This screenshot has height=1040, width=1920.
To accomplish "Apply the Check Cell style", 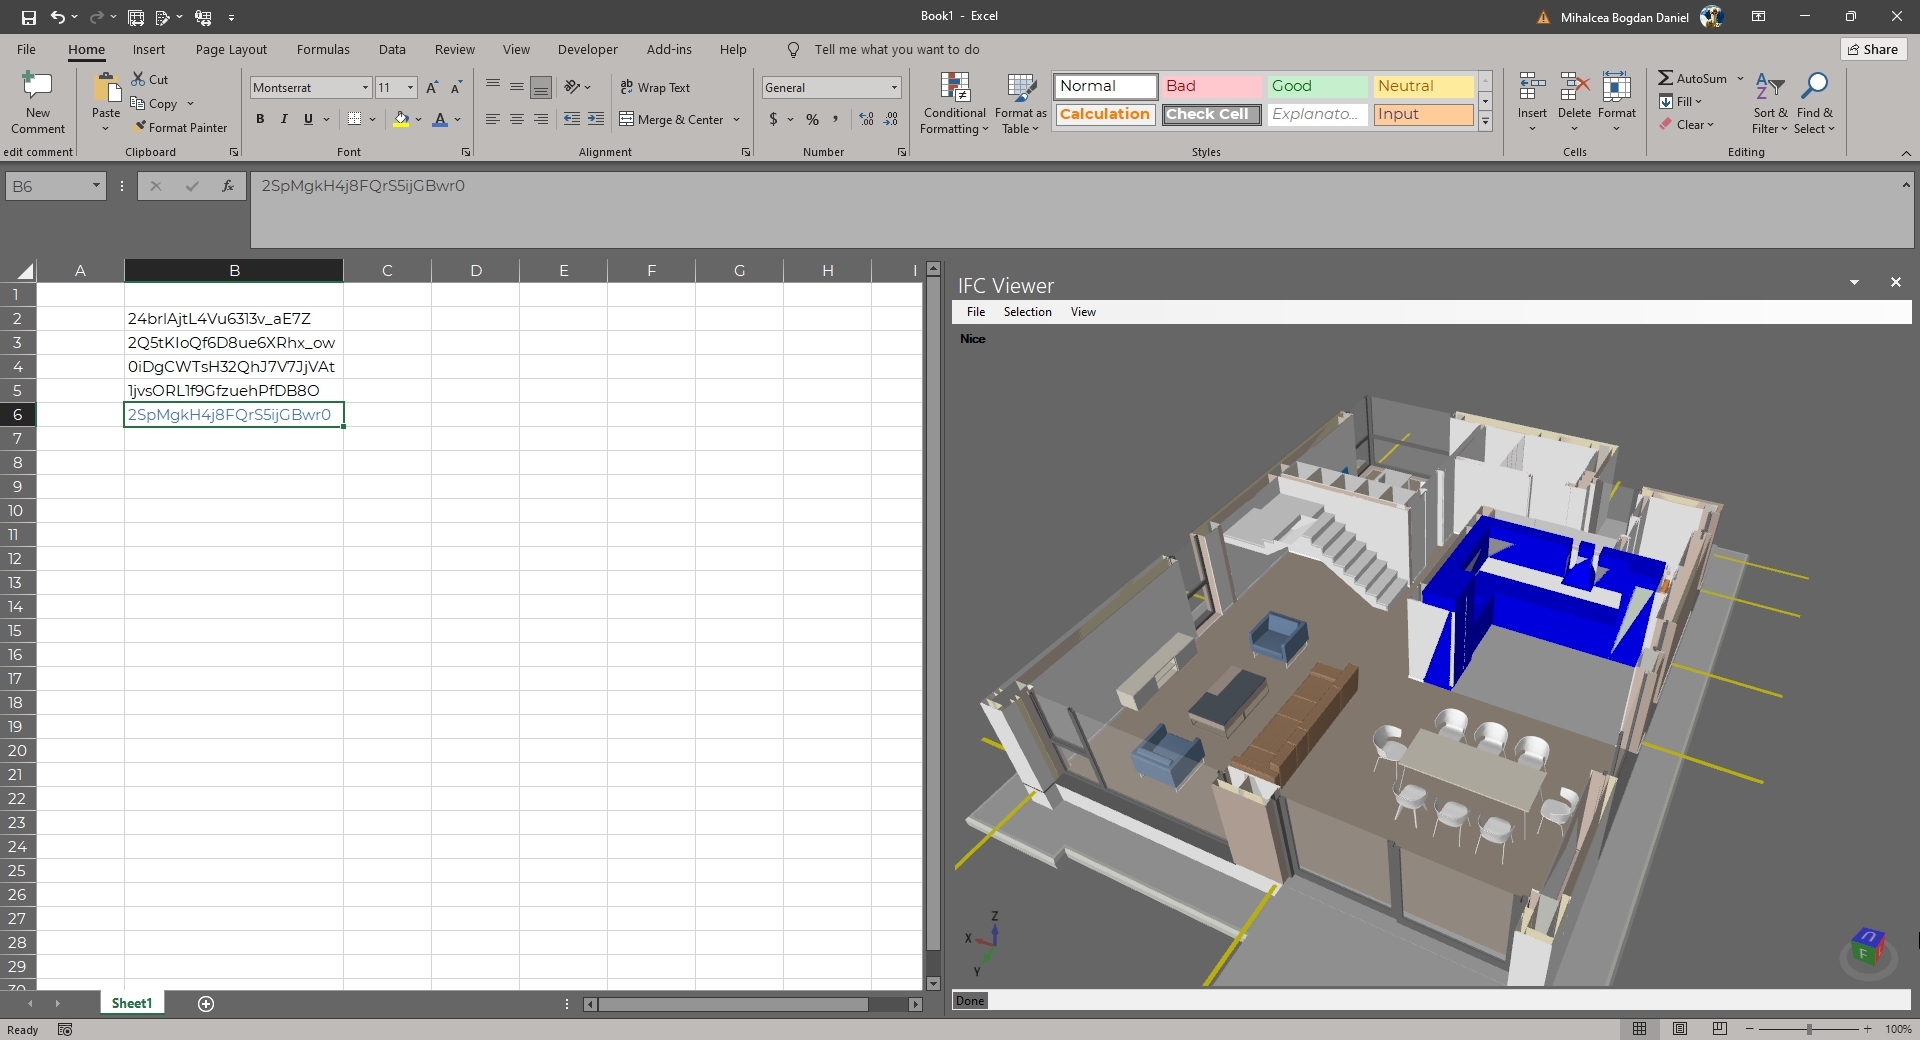I will coord(1207,114).
